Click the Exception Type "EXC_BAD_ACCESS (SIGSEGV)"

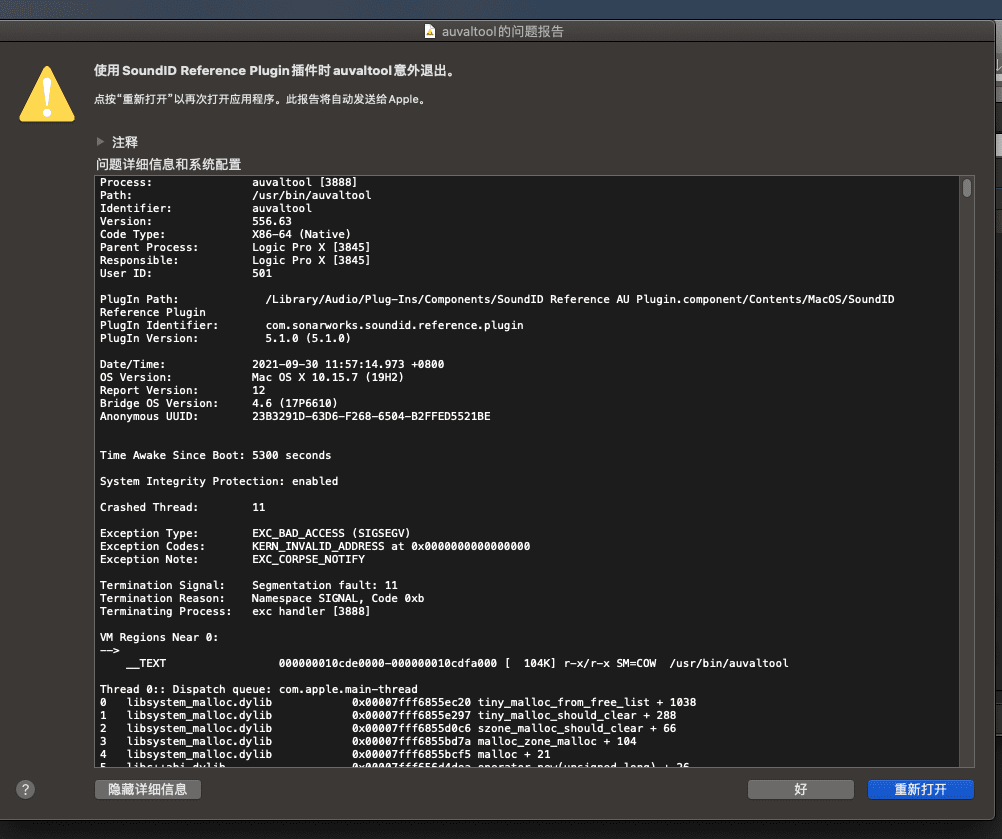tap(331, 533)
